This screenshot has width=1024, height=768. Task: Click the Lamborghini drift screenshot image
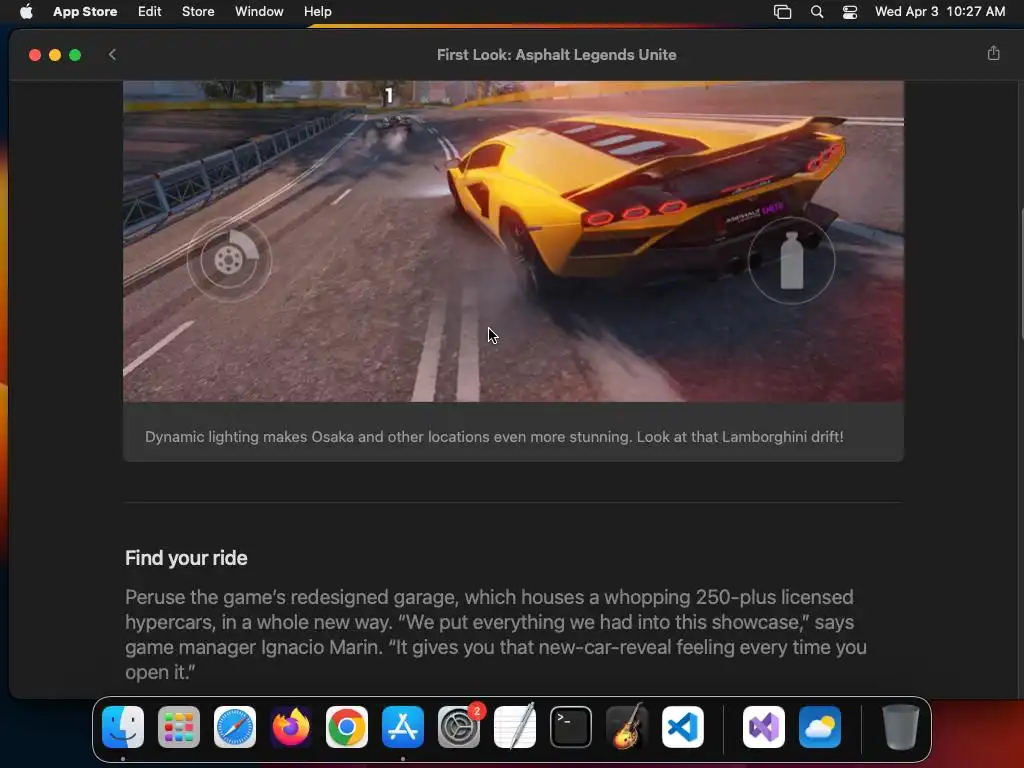click(513, 241)
